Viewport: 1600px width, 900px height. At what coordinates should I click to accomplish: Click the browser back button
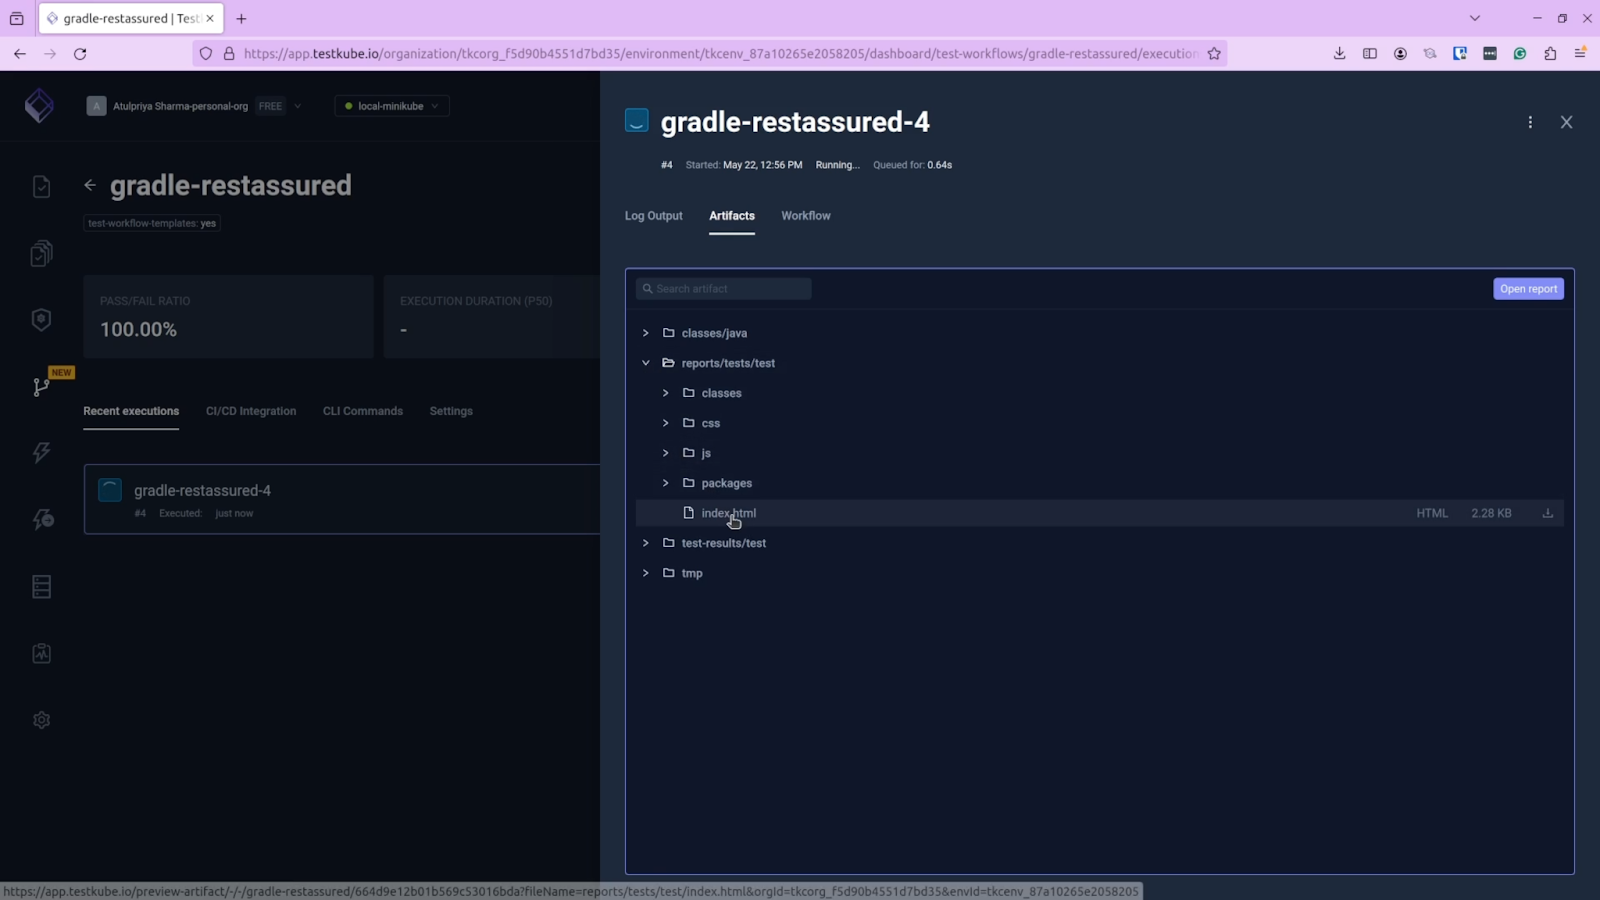point(20,54)
